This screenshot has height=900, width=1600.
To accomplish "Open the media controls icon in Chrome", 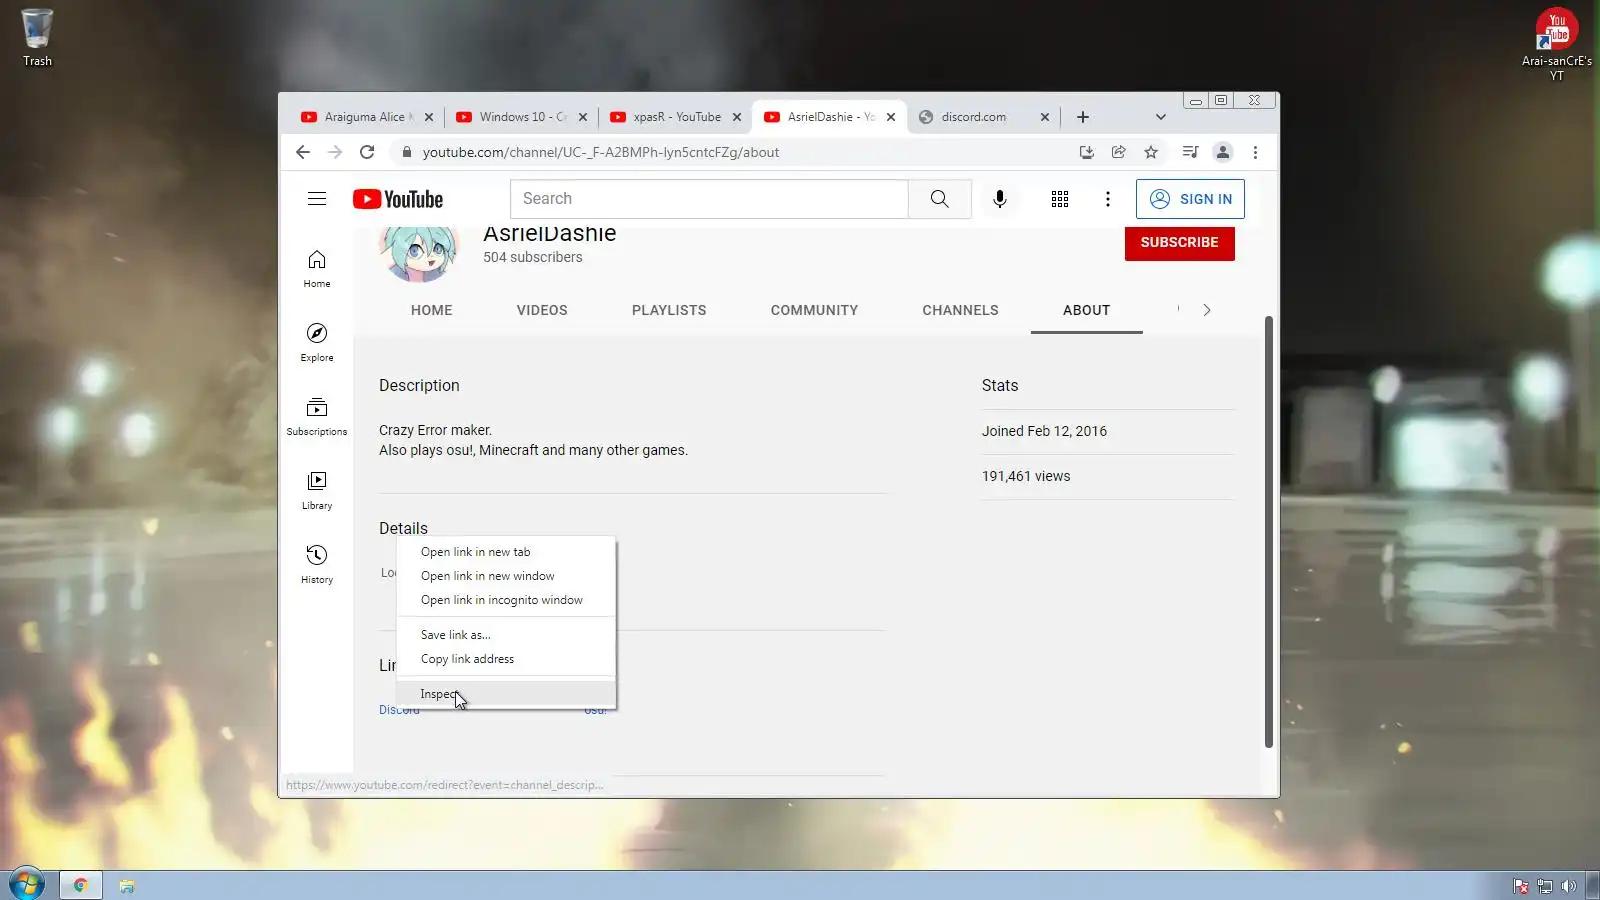I will click(1190, 152).
